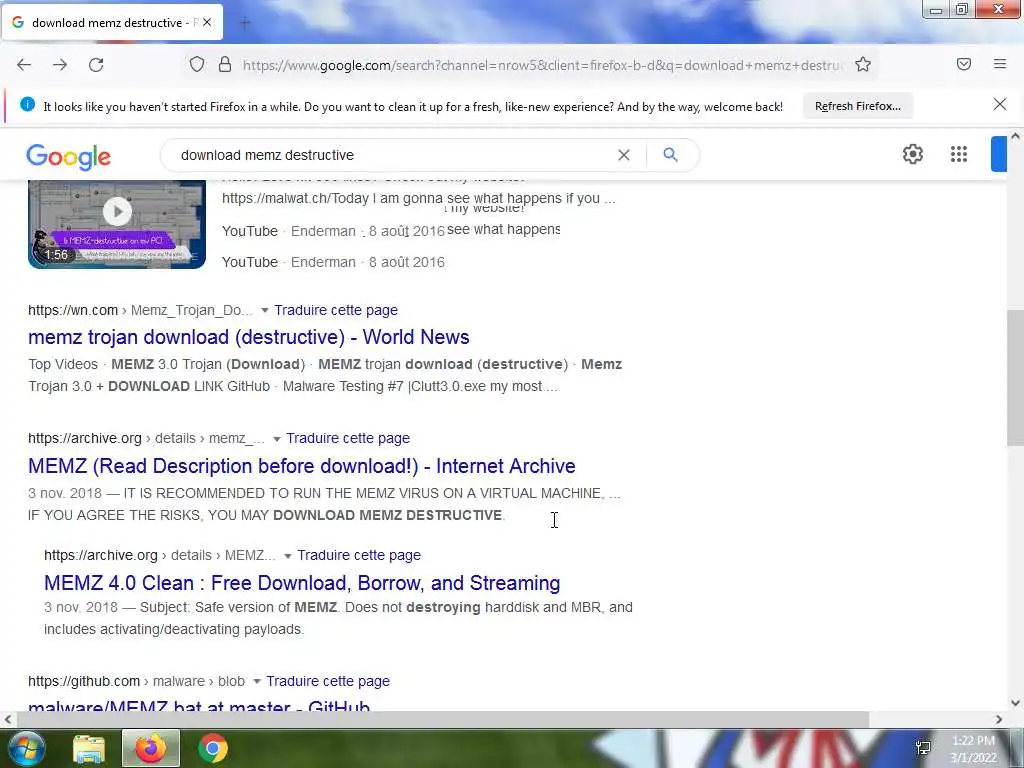Click the https://wn.com result URL
The width and height of the screenshot is (1024, 768).
(x=73, y=310)
